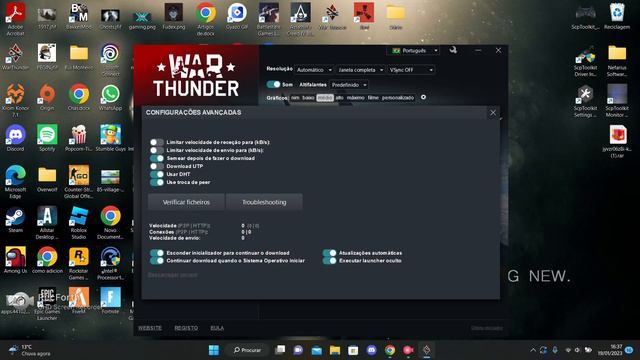
Task: Launch Roblox Studio from the desktop
Action: (79, 222)
